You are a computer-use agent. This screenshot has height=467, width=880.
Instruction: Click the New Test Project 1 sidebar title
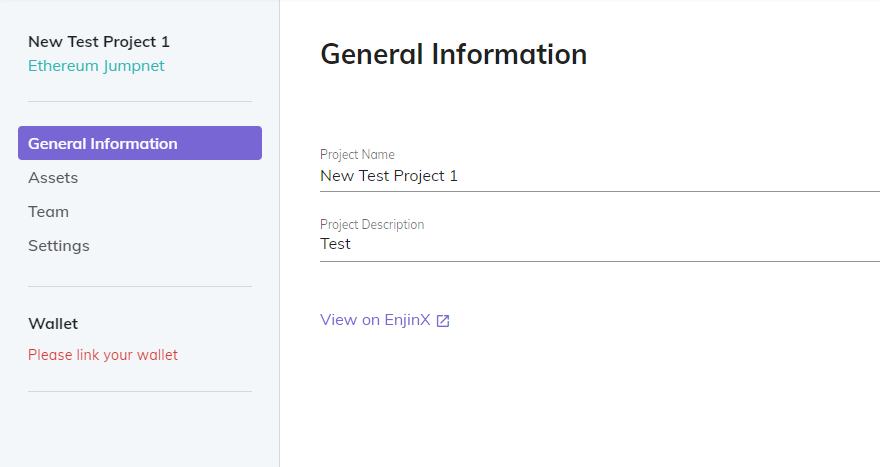click(x=99, y=42)
